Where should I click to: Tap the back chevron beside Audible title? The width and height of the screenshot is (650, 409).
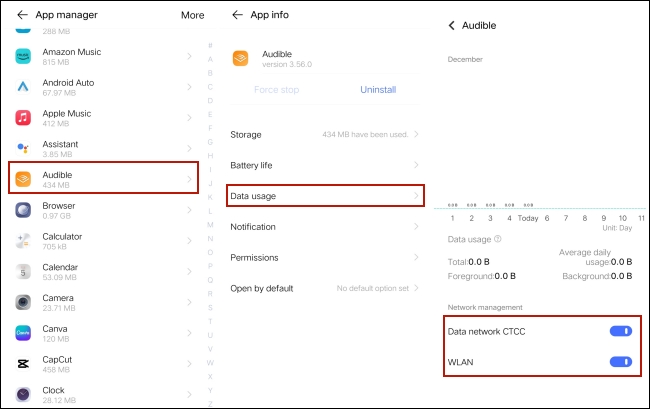click(x=452, y=26)
